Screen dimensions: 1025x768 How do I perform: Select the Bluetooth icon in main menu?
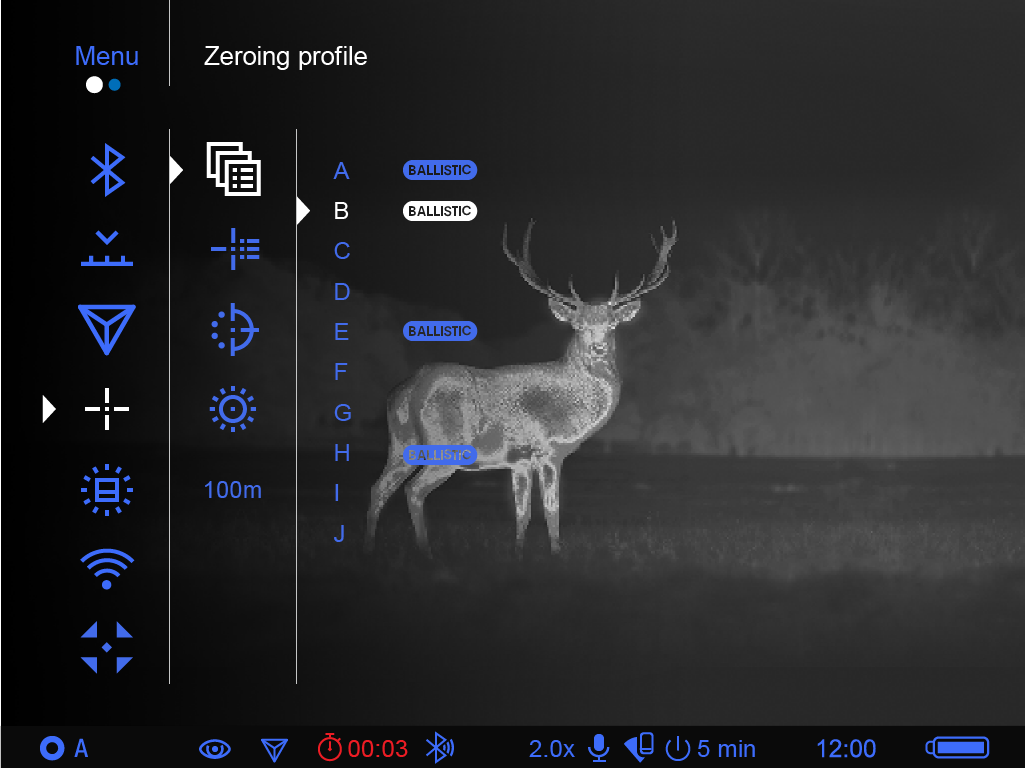click(x=107, y=169)
